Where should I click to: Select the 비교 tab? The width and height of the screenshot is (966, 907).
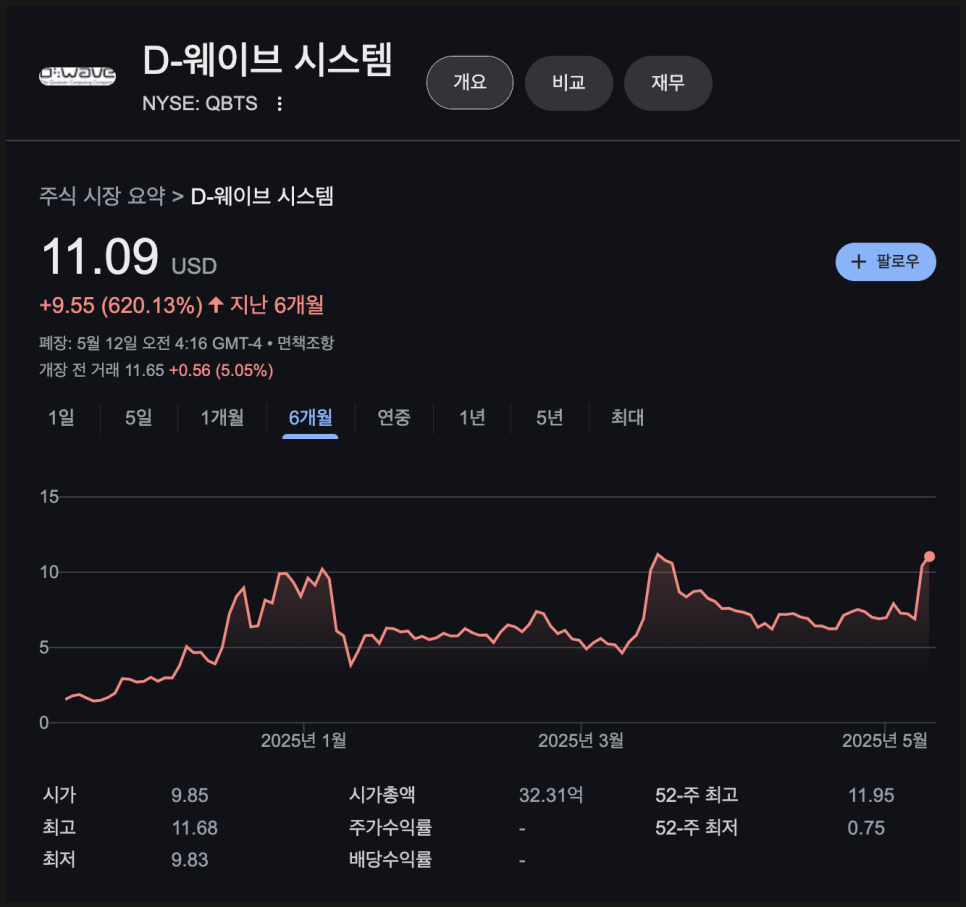pyautogui.click(x=569, y=83)
